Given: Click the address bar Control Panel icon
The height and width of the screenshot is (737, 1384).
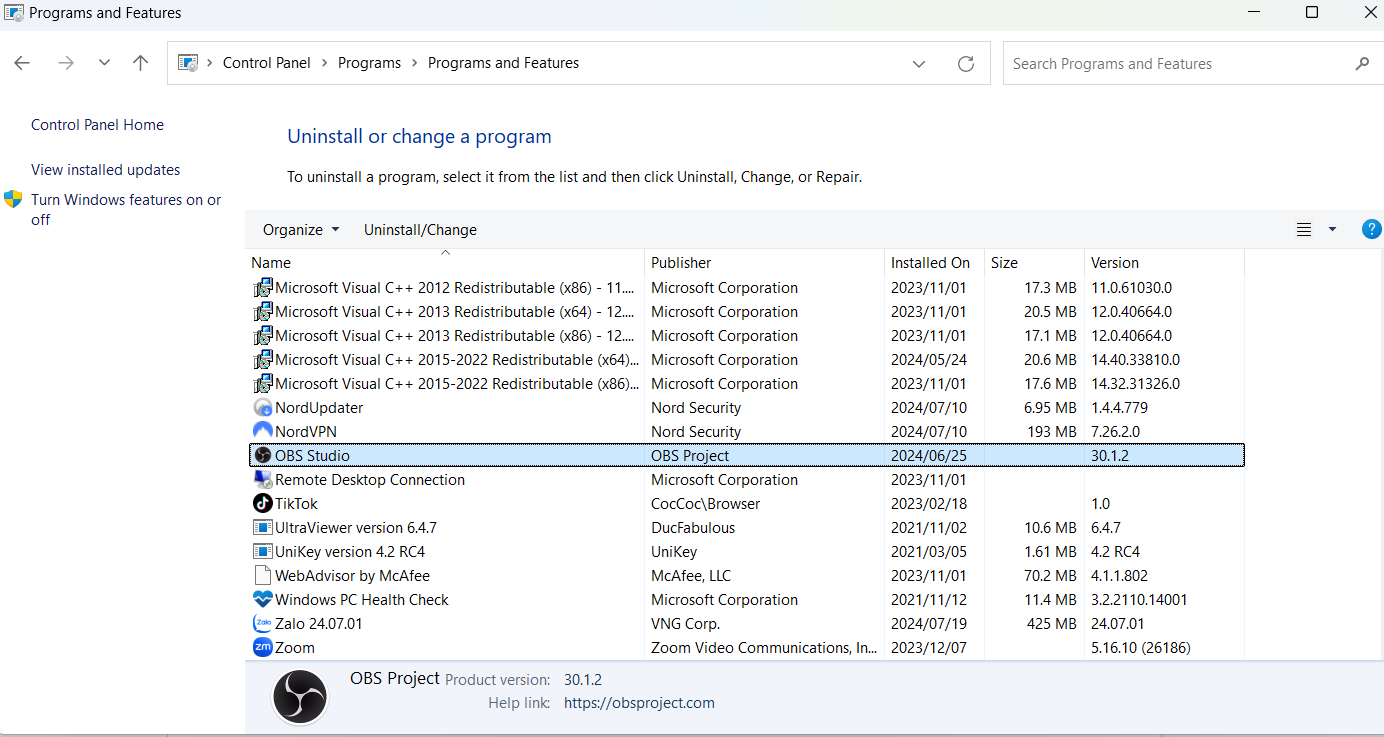Looking at the screenshot, I should click(x=188, y=63).
